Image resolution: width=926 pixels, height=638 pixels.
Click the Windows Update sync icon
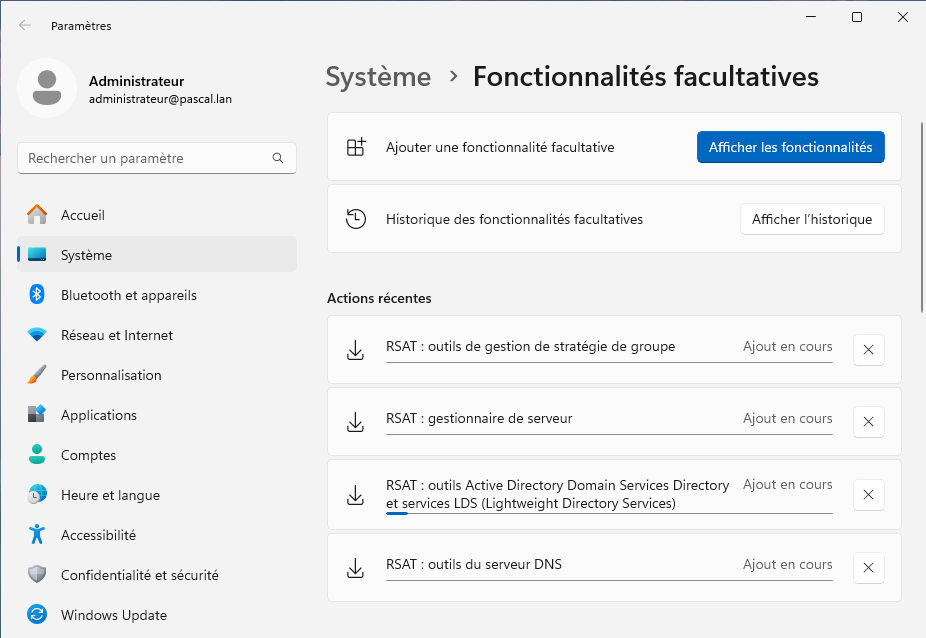[37, 614]
